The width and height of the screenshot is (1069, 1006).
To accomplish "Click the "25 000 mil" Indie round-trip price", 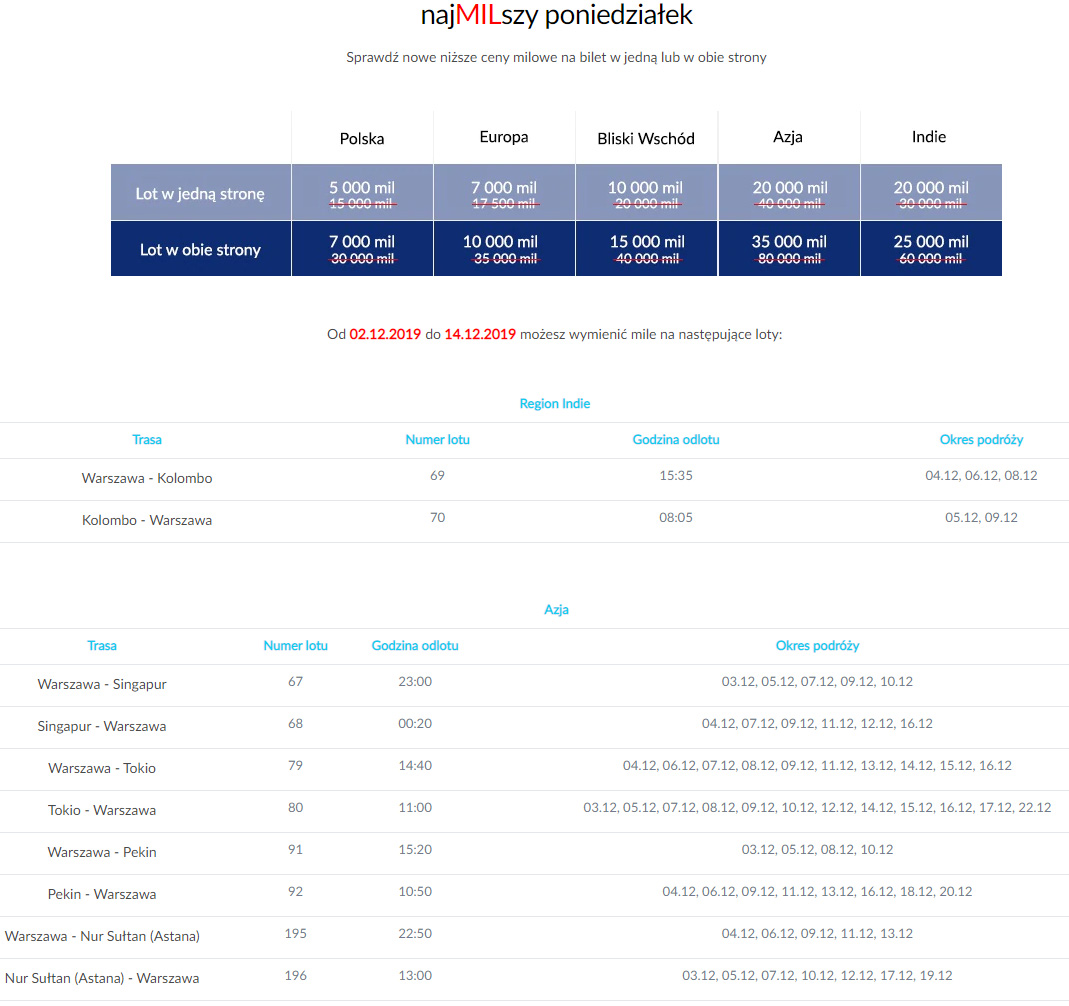I will (931, 241).
